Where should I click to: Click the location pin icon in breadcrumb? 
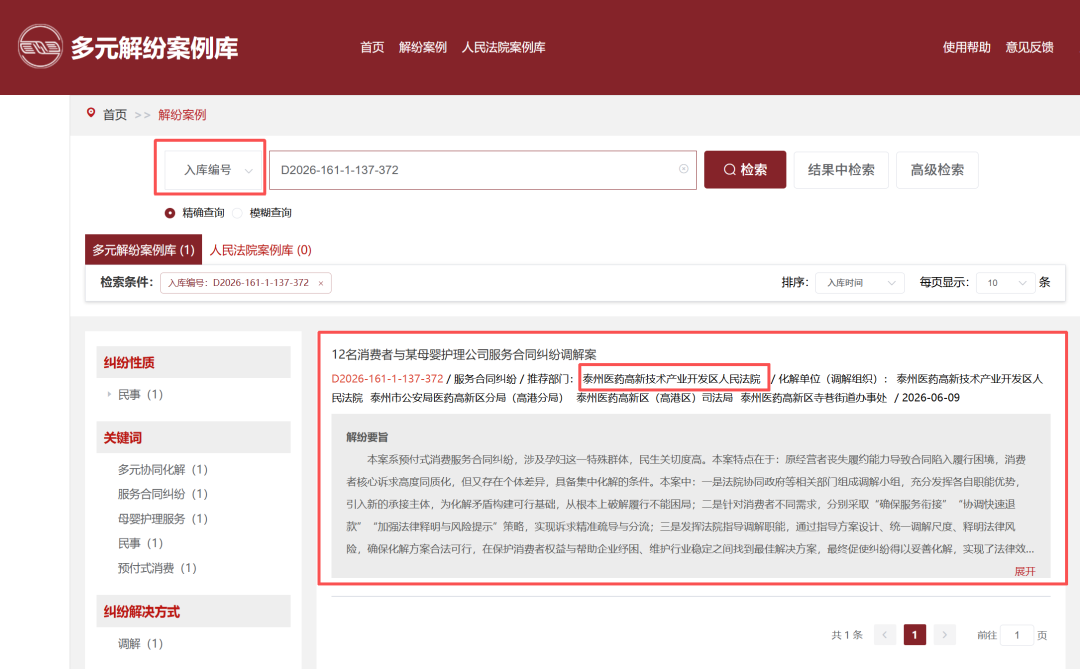click(x=91, y=113)
